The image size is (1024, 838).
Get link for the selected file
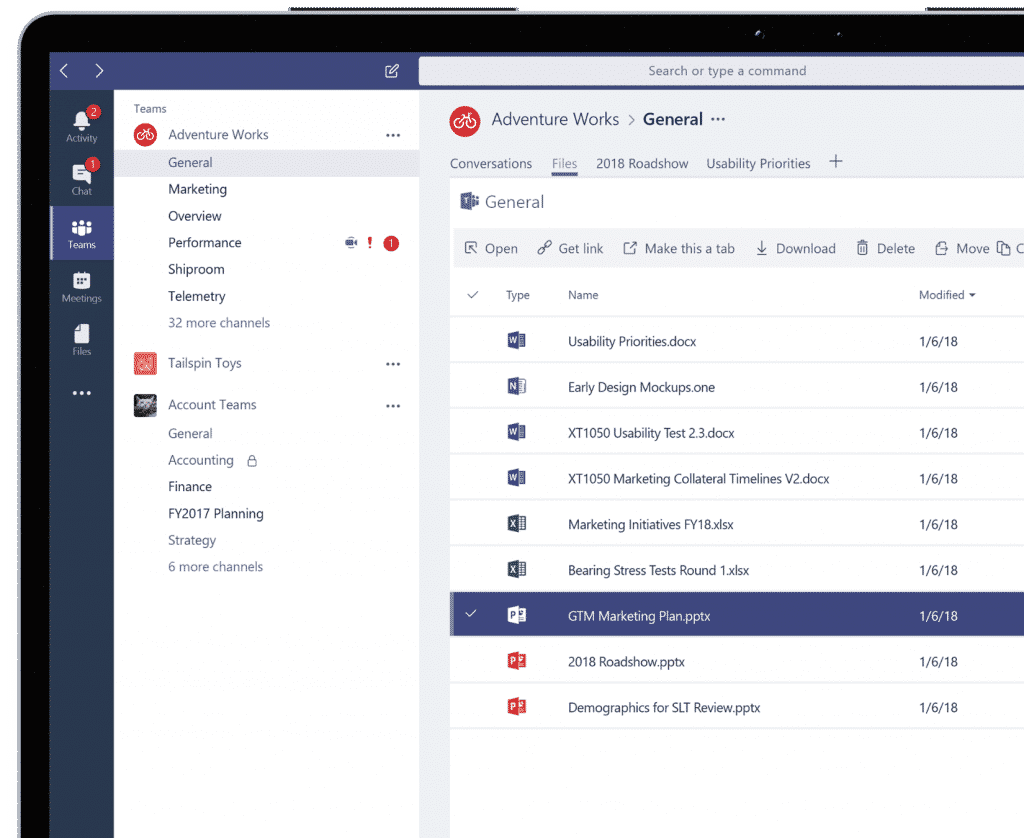pos(570,248)
